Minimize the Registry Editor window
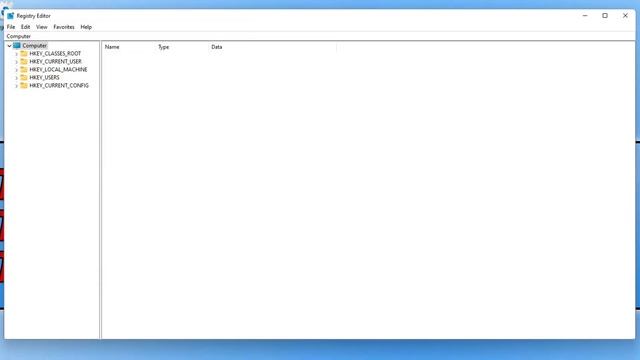Screen dimensions: 640x360 pos(585,16)
